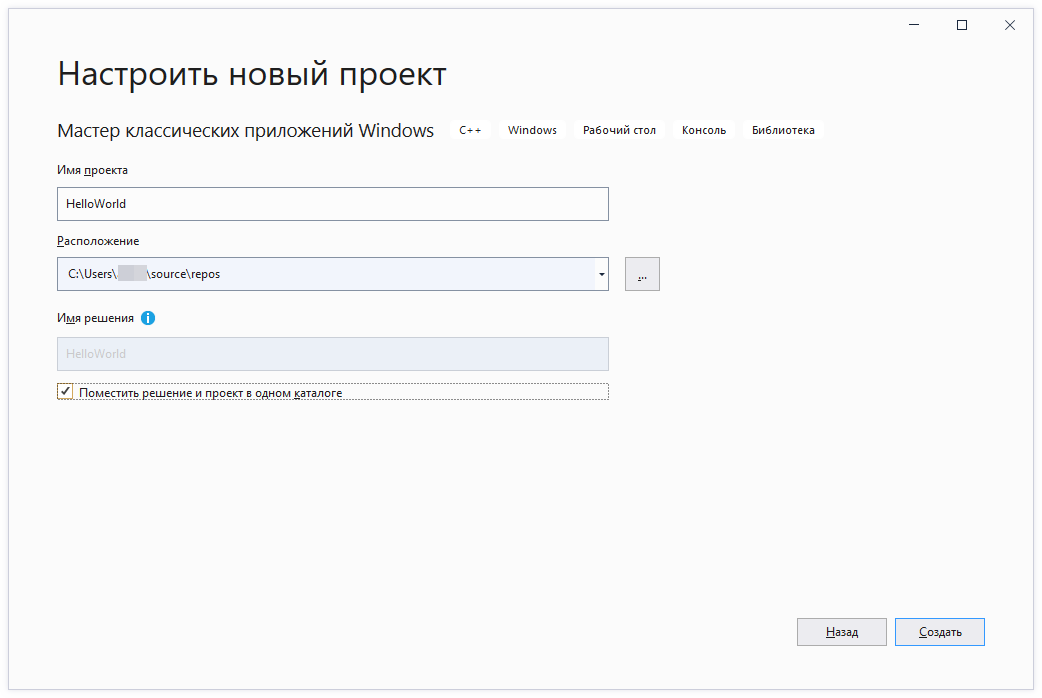
Task: Click inside the Расположение path field
Action: (x=320, y=274)
